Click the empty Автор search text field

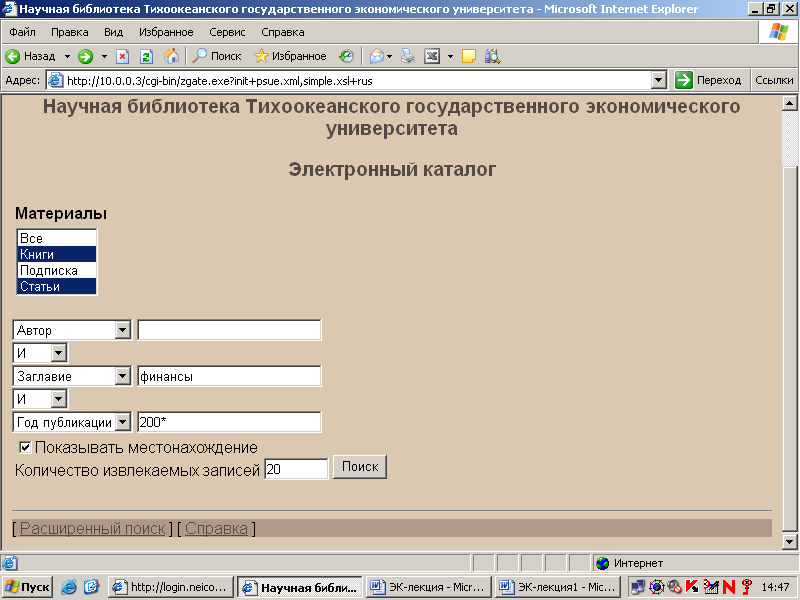tap(229, 330)
